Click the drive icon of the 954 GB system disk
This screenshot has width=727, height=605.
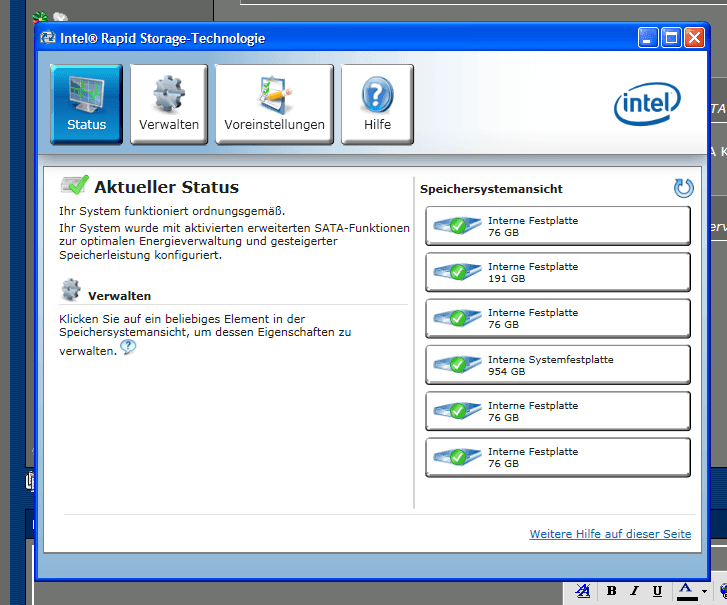pos(457,364)
